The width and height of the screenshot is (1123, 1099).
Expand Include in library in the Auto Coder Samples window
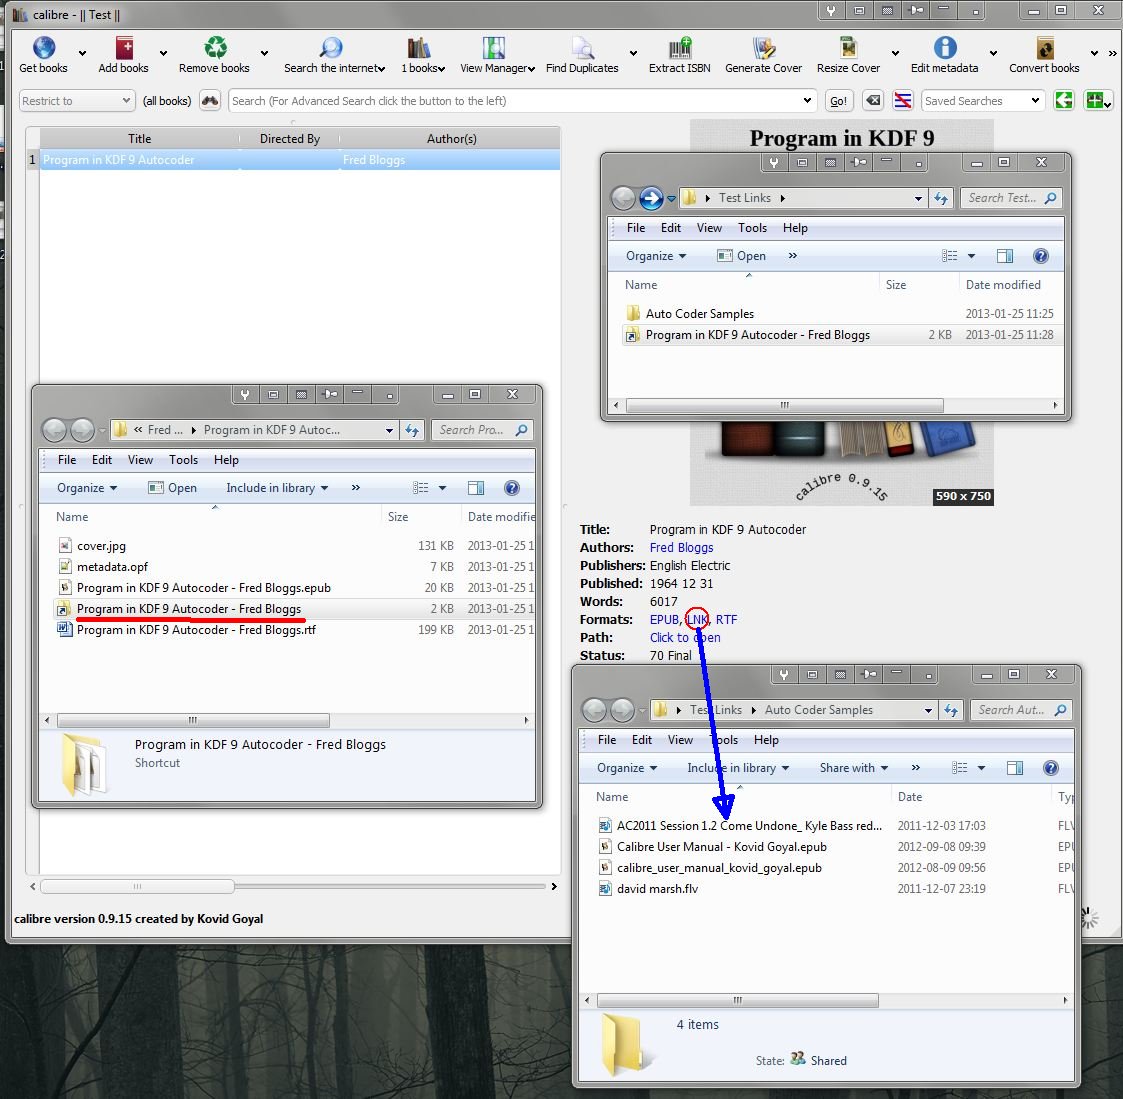tap(738, 768)
